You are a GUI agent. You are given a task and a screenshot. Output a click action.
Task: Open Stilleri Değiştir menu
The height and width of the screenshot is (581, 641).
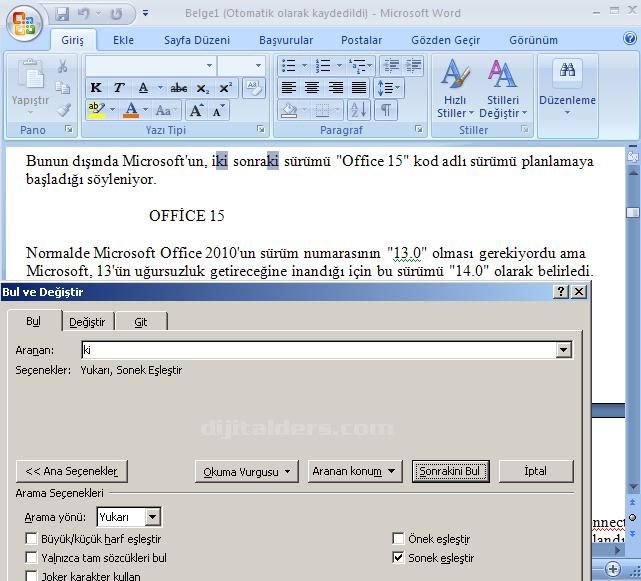coord(503,89)
